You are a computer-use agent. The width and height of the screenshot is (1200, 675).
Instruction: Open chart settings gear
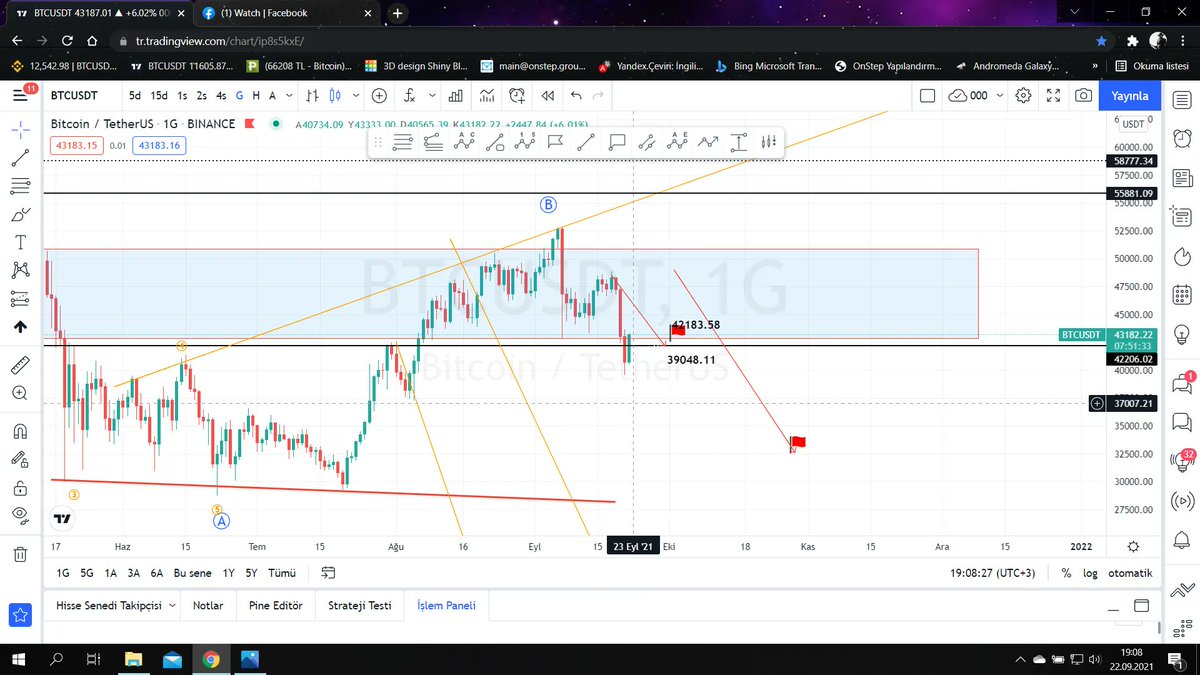1023,95
